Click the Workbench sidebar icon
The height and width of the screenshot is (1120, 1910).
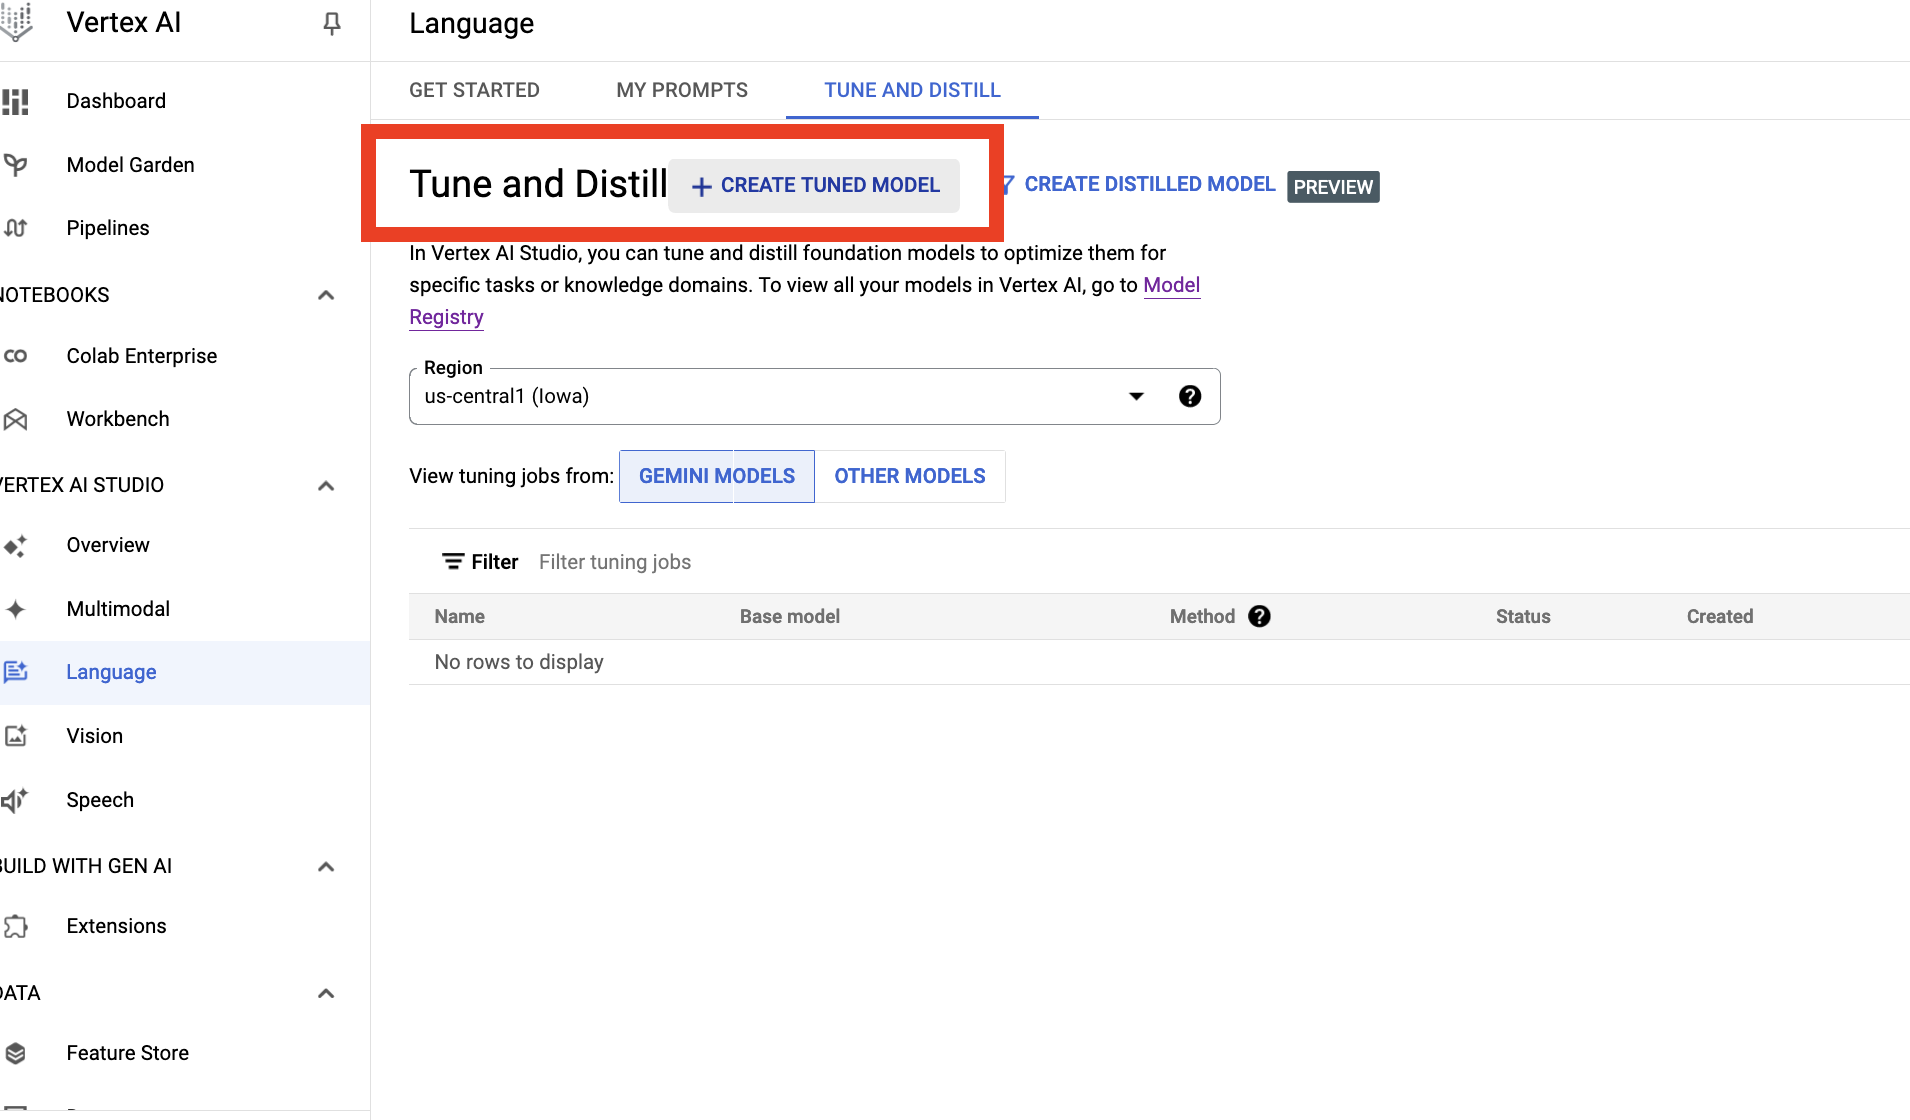[x=15, y=419]
